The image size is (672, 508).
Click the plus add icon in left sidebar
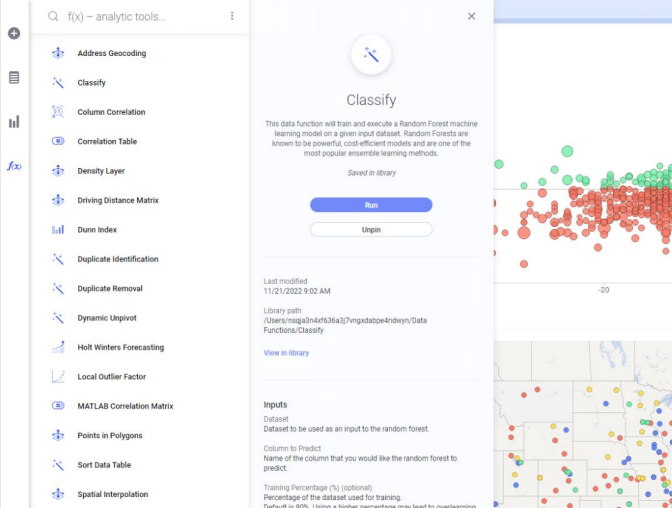[x=14, y=33]
